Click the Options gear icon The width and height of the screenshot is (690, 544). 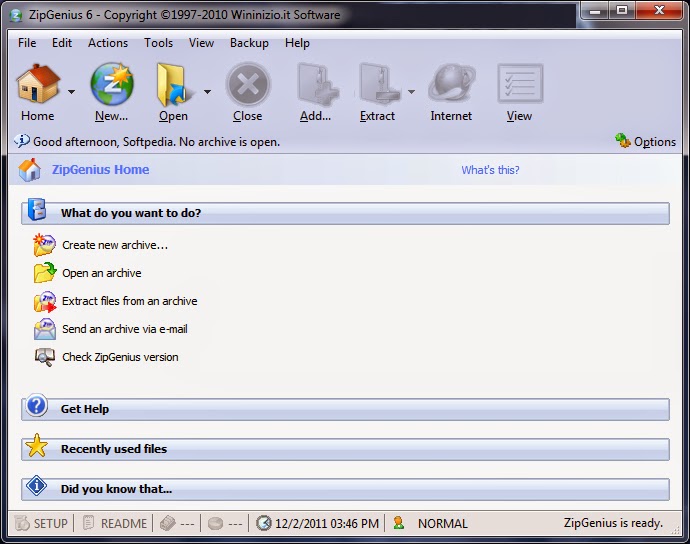click(x=623, y=141)
